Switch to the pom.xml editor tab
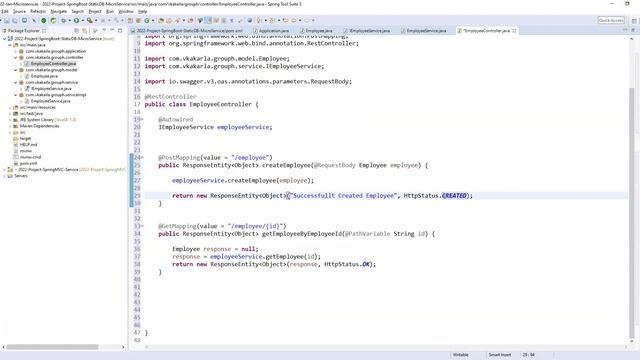Image resolution: width=640 pixels, height=360 pixels. click(x=187, y=31)
